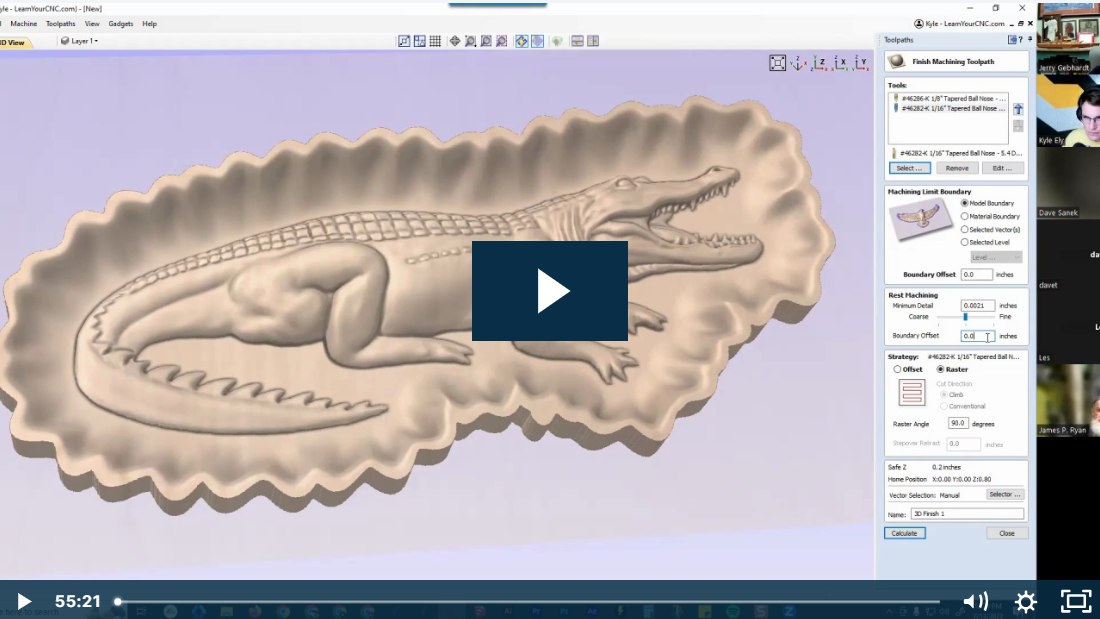Switch to the 3D View tab
1100x619 pixels.
click(x=14, y=43)
